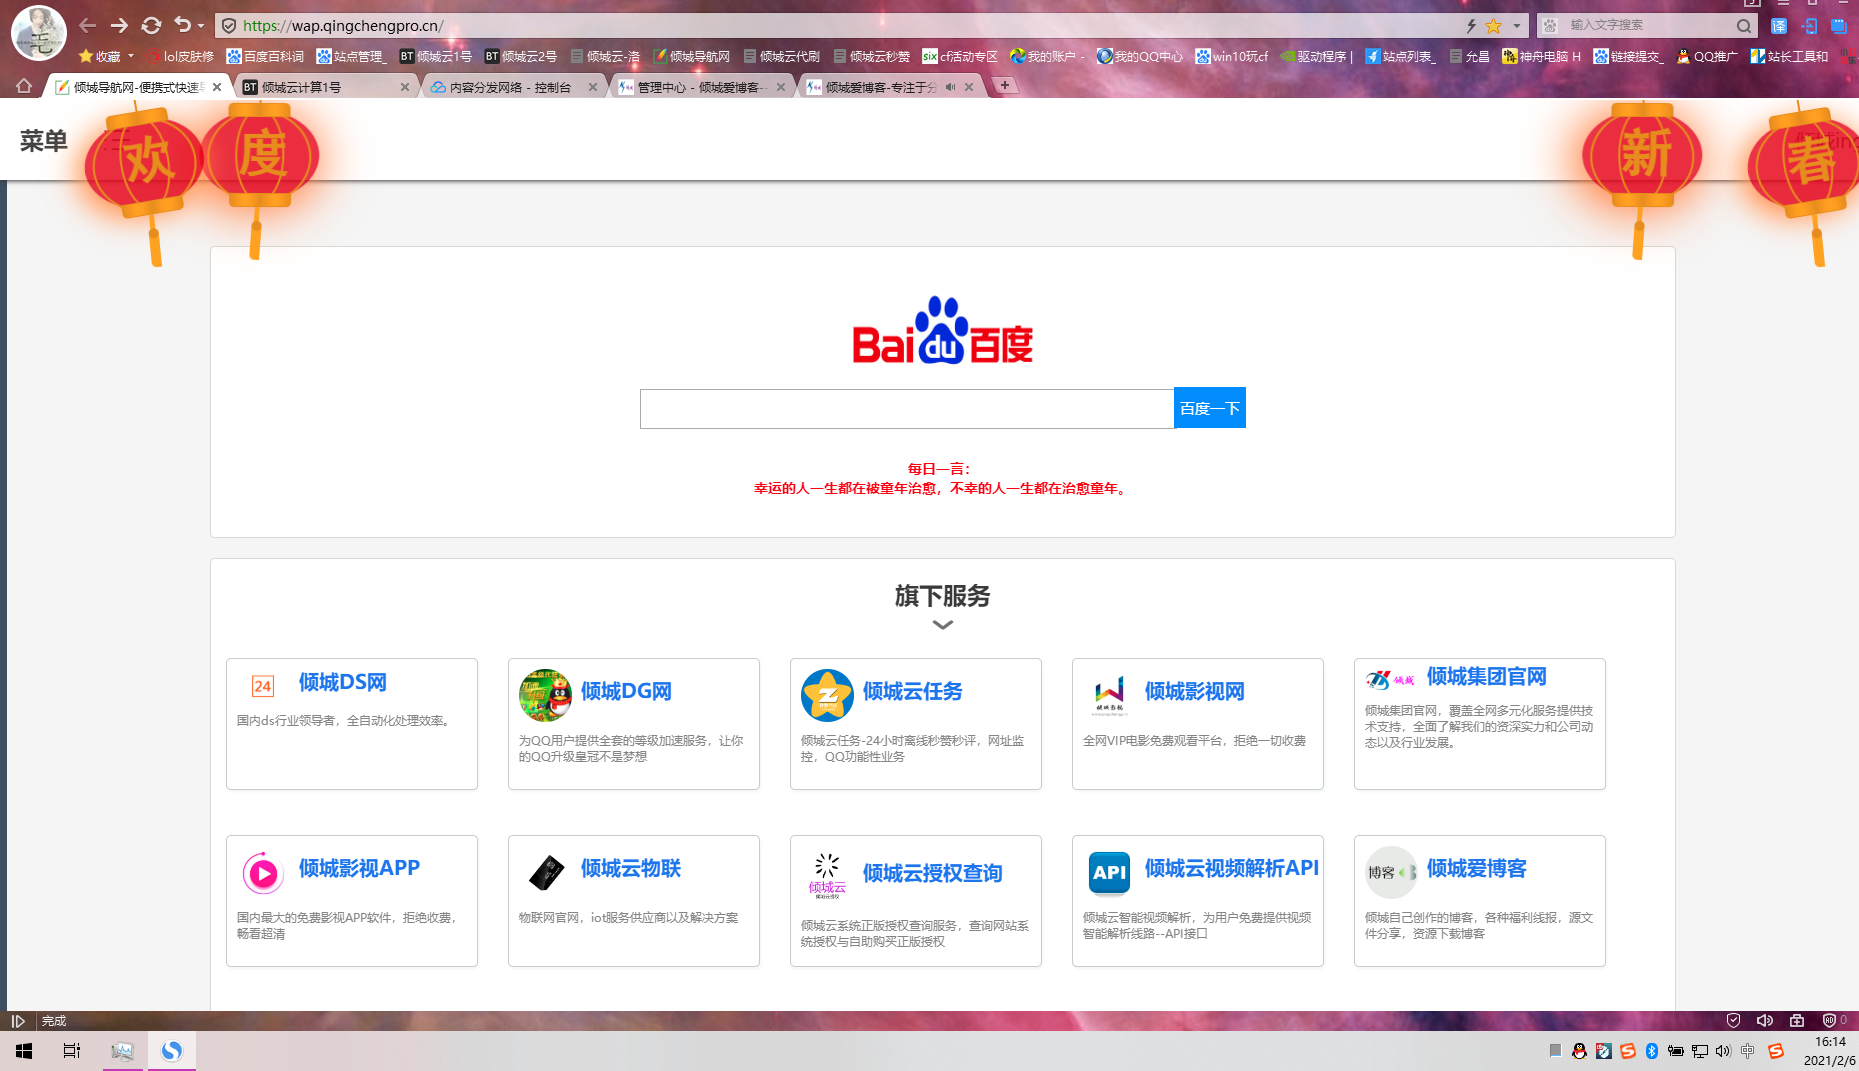Click the undo closed tab icon

click(x=182, y=25)
